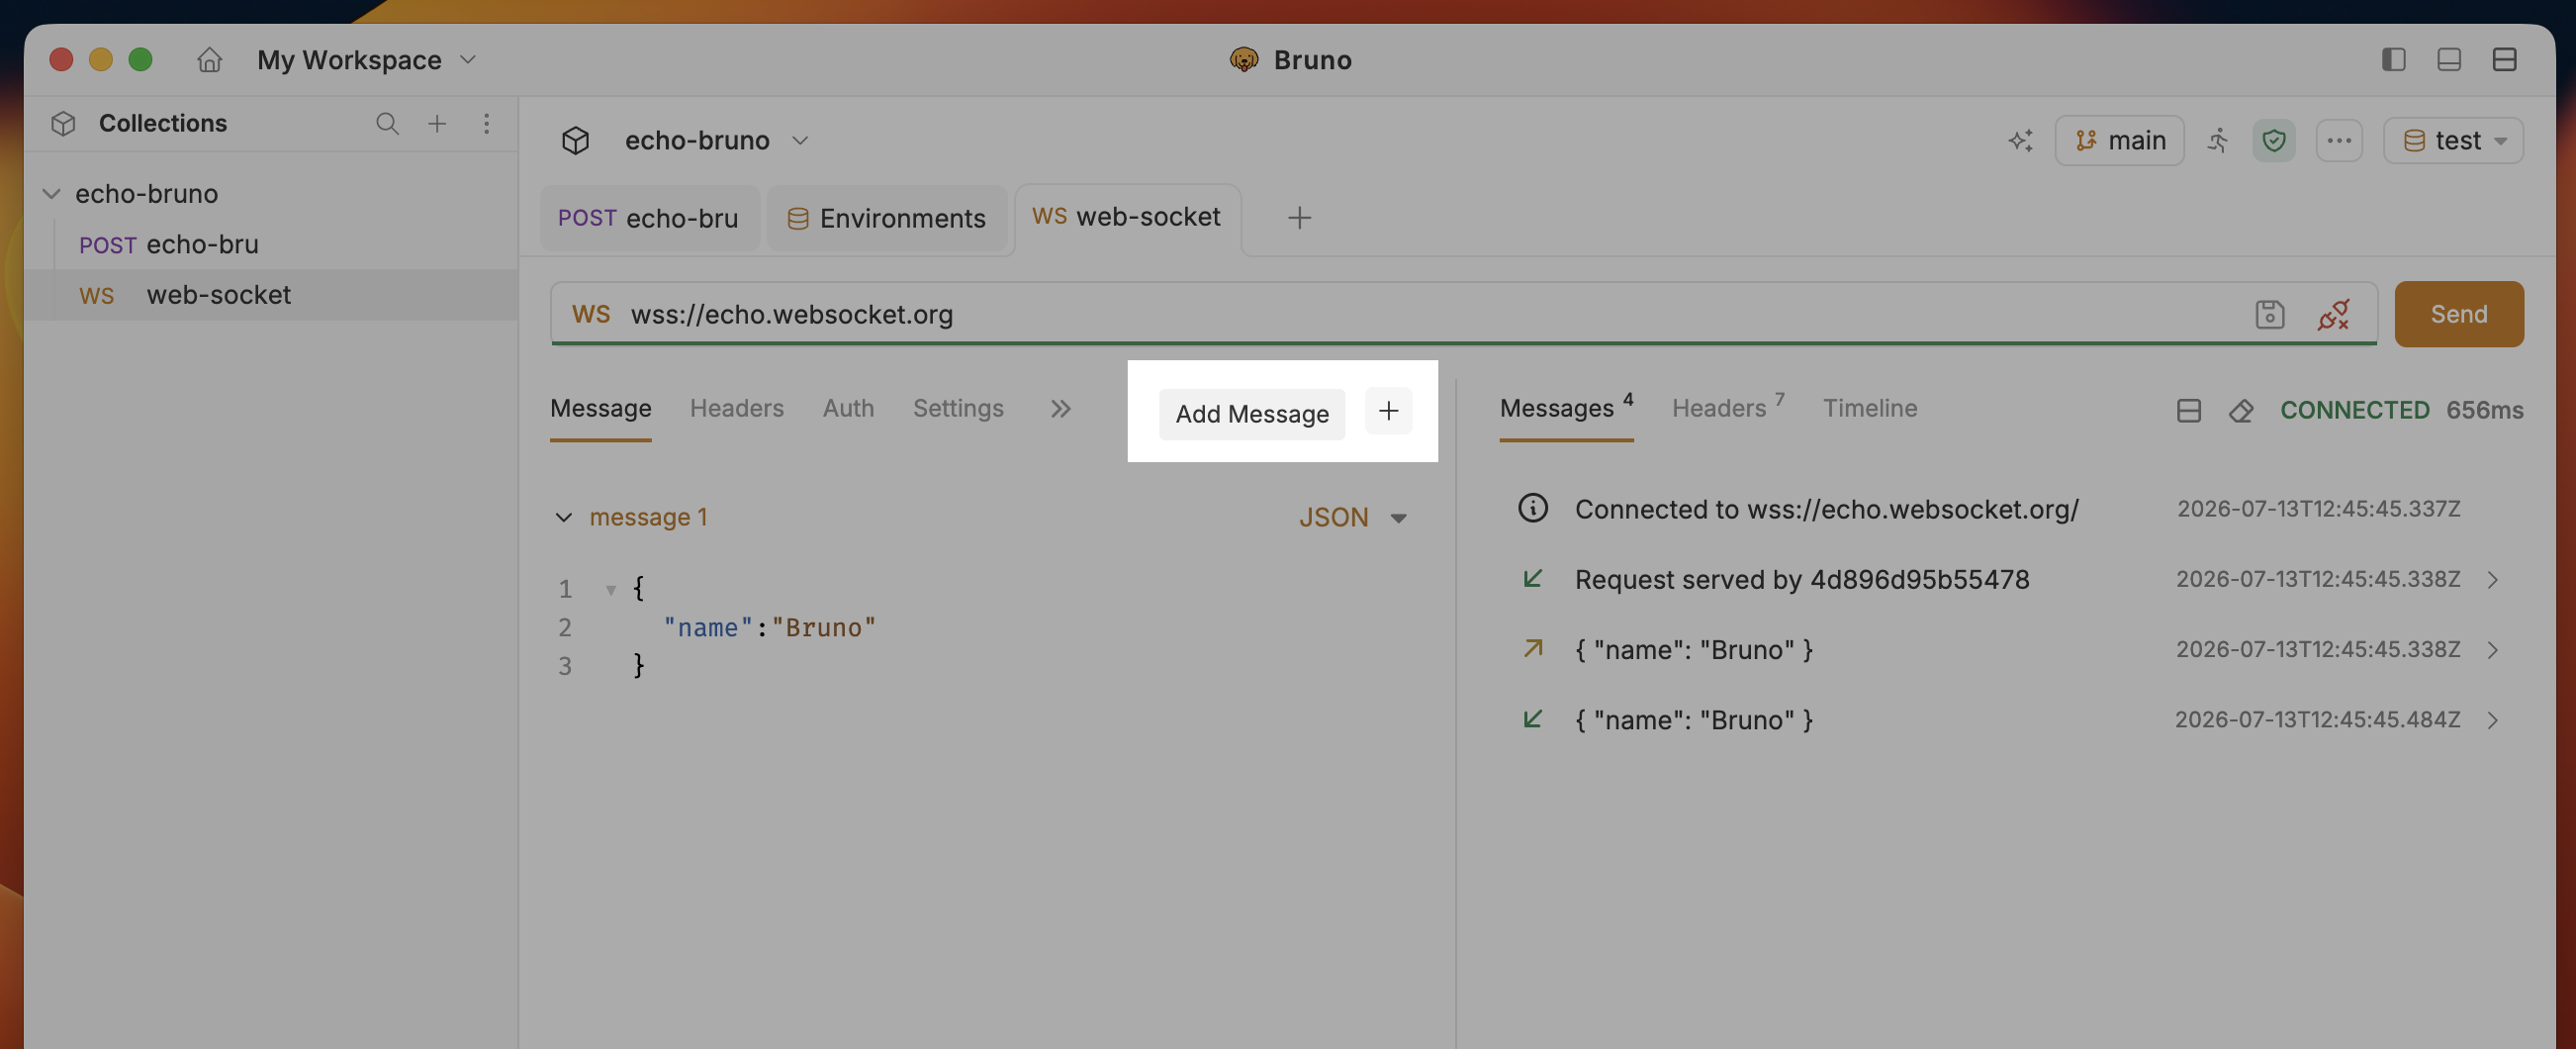
Task: Toggle response pane layout icon
Action: click(2188, 410)
